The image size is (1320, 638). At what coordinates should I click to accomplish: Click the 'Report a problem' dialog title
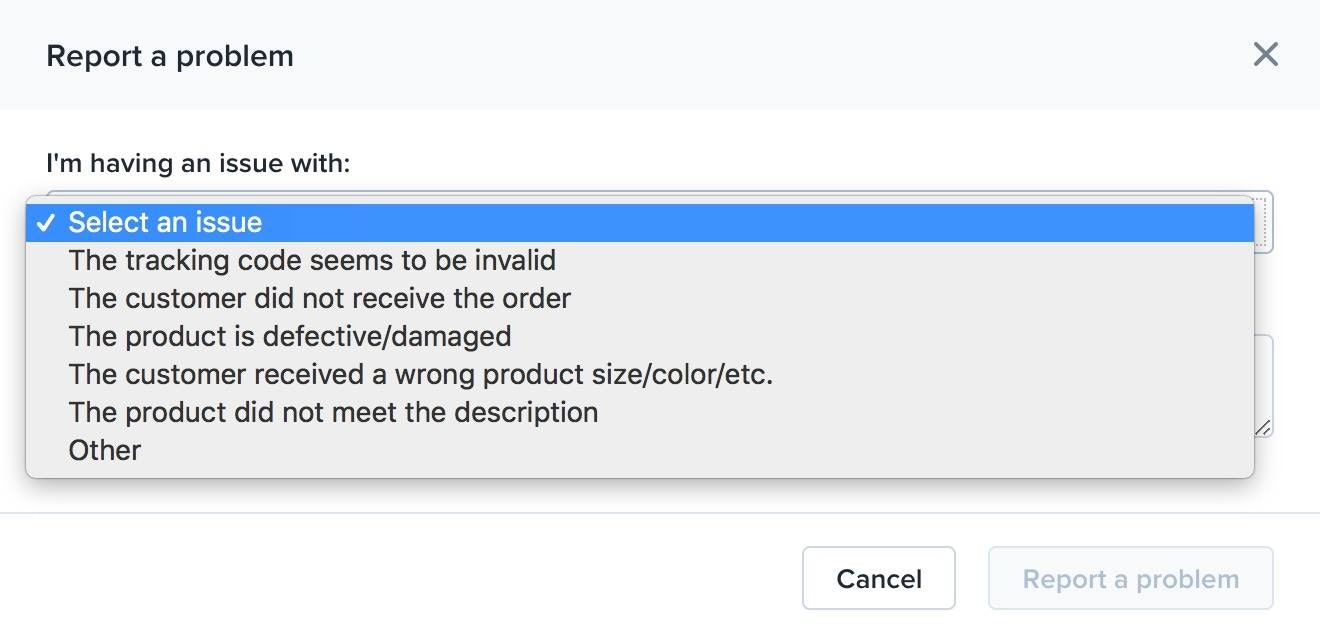pyautogui.click(x=170, y=56)
